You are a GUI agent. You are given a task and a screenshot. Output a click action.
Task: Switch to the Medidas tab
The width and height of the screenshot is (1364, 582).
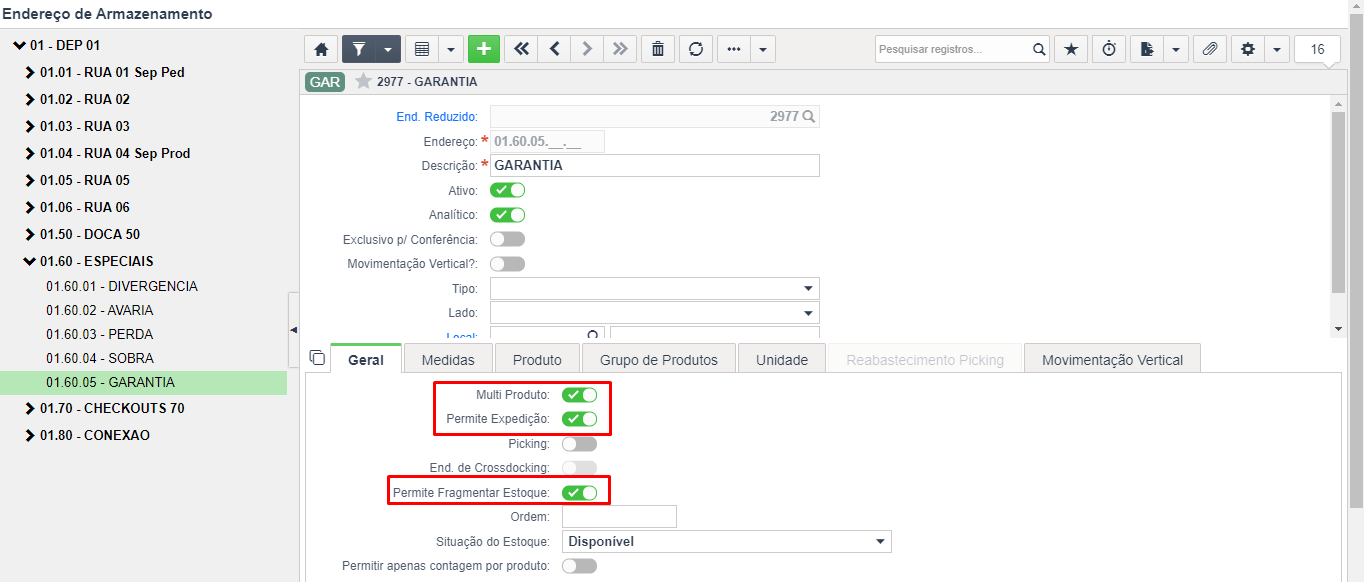[448, 359]
